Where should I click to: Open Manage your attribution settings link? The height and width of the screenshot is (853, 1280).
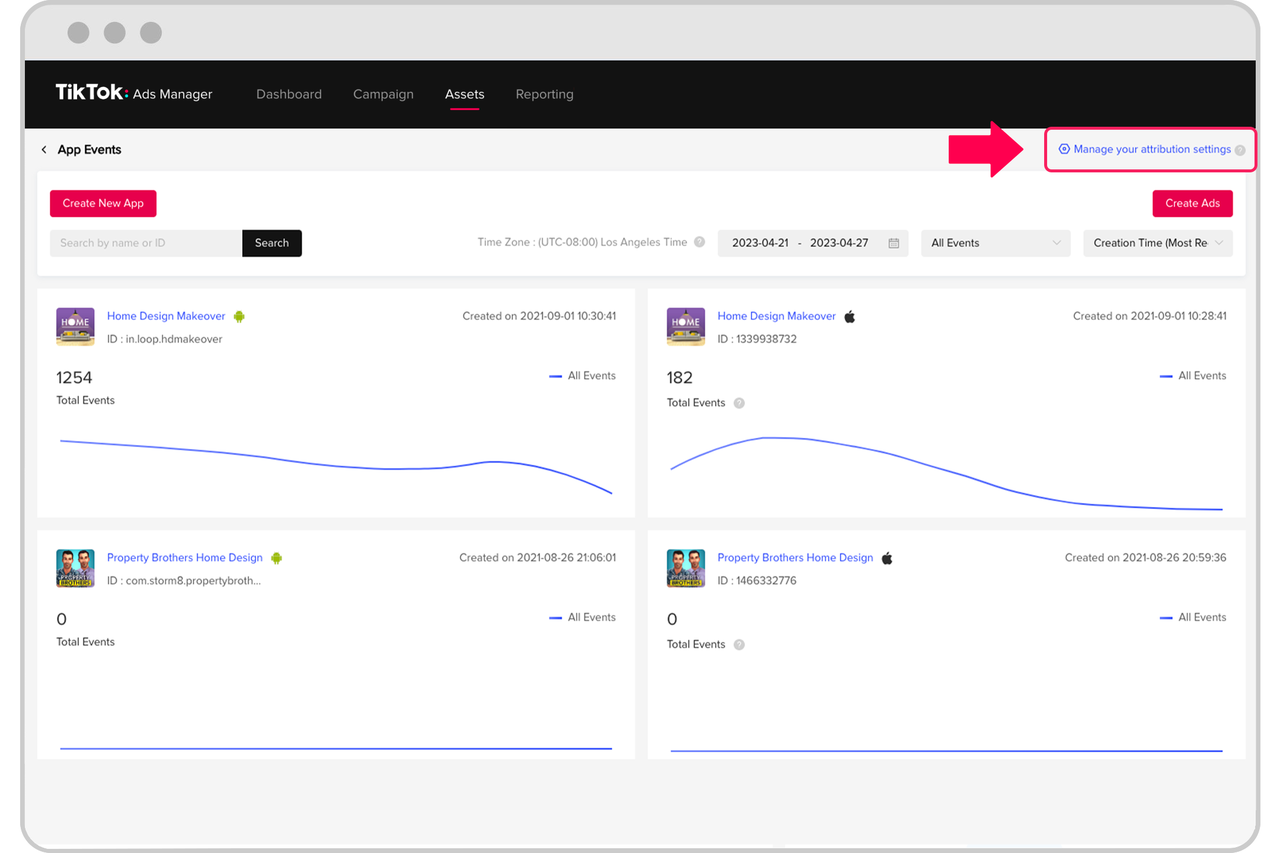click(x=1152, y=149)
